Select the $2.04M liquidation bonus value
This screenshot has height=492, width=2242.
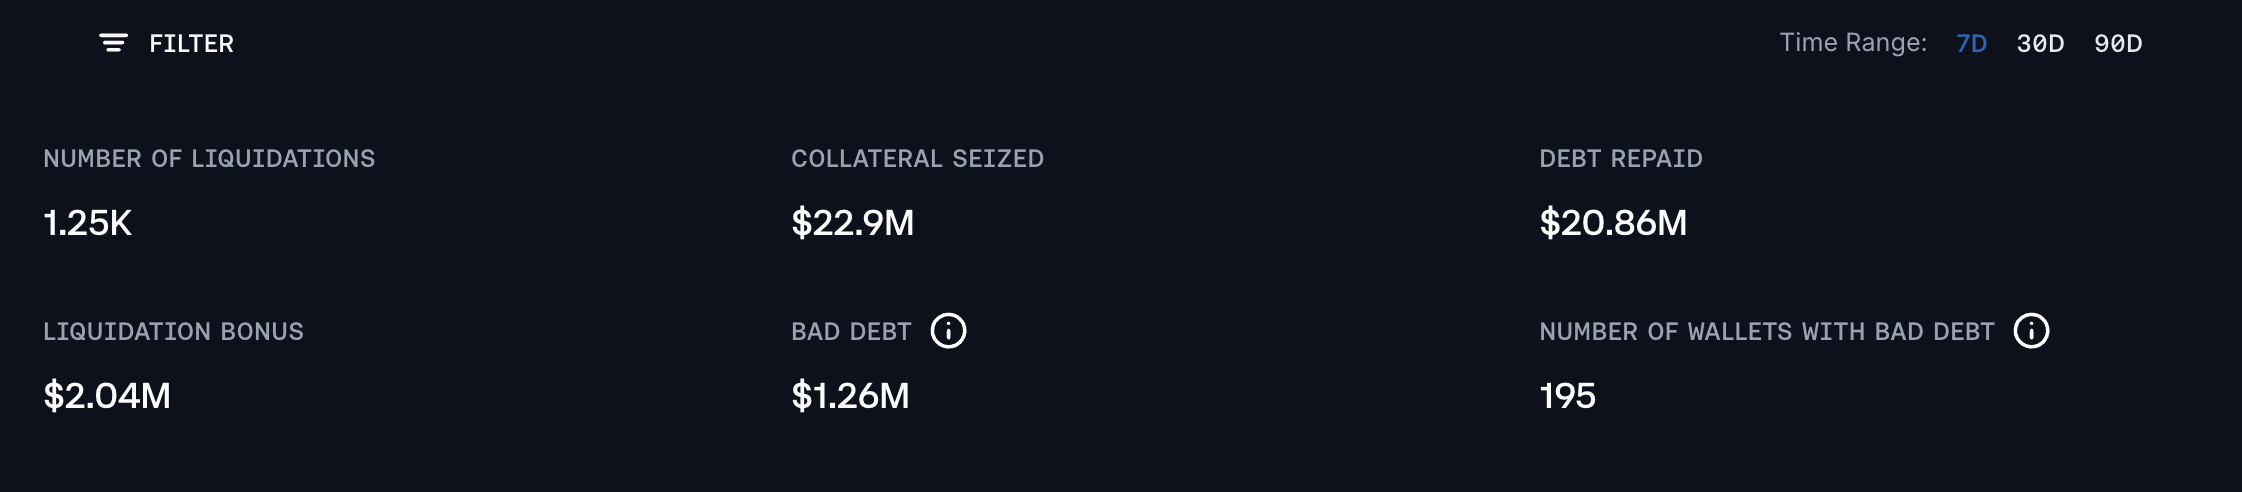(x=107, y=396)
